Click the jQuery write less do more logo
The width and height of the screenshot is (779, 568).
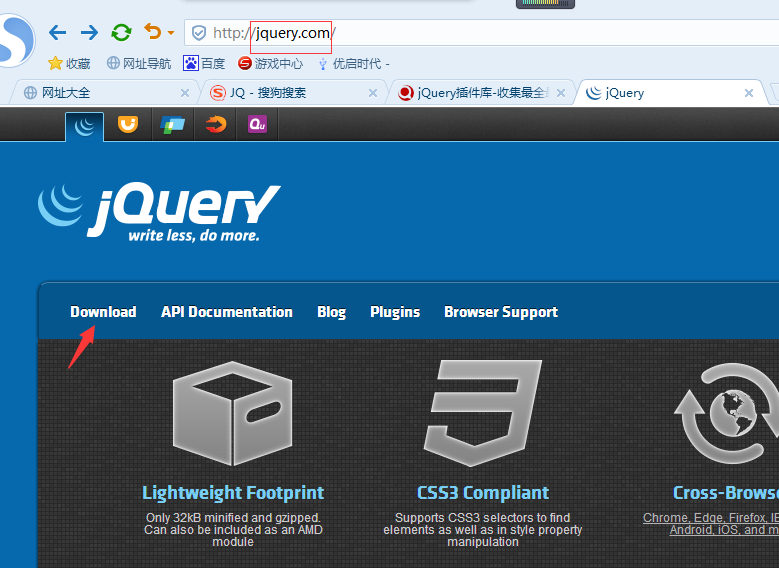(x=159, y=212)
